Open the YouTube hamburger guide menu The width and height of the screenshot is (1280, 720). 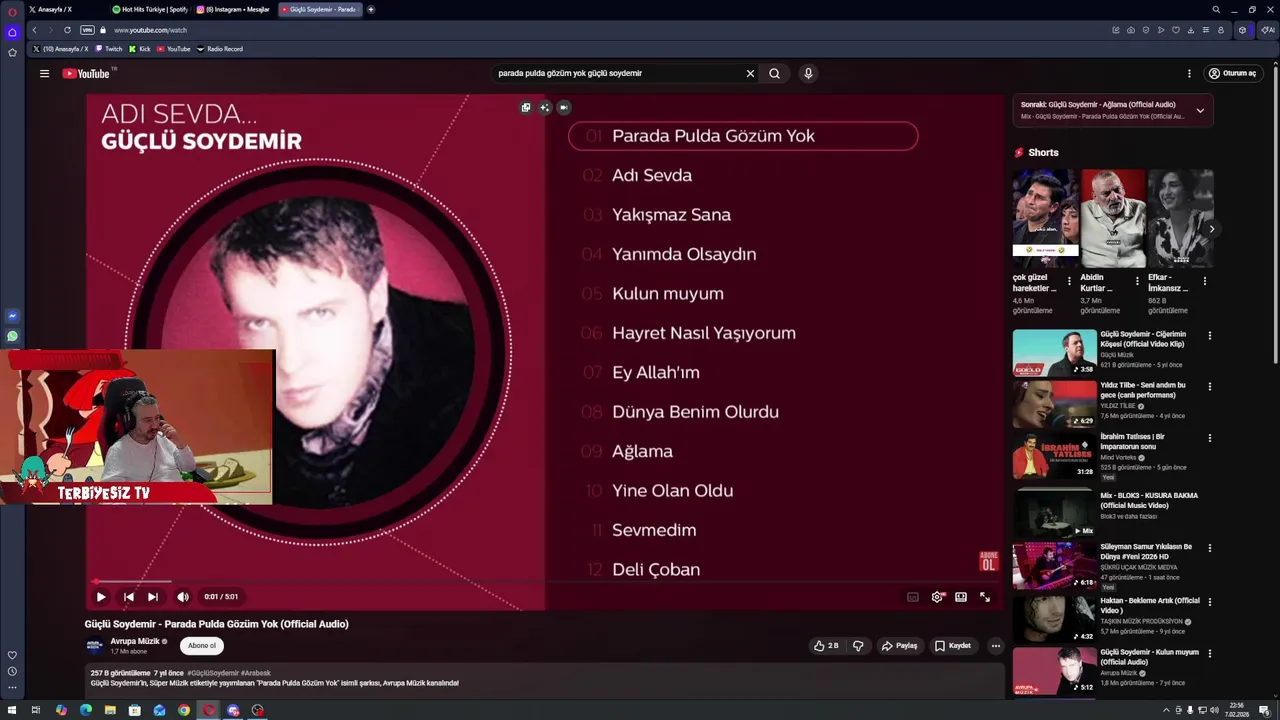click(x=44, y=73)
